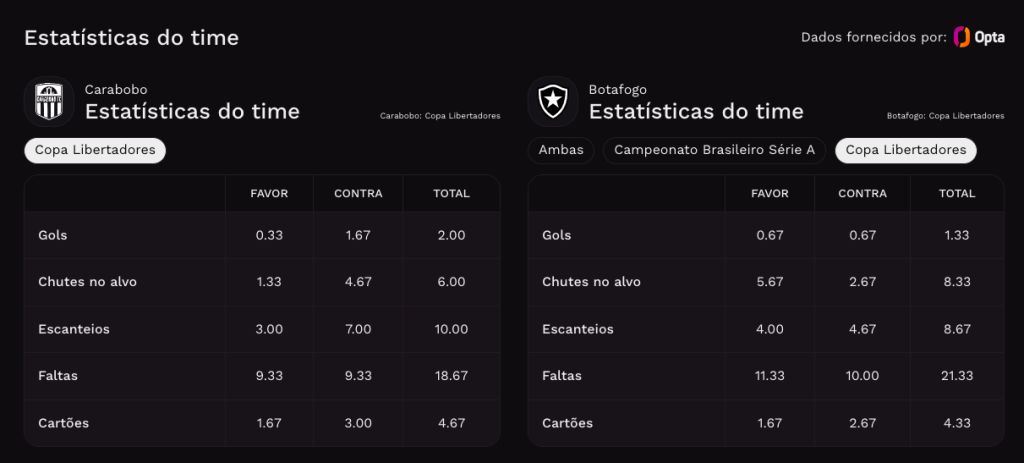Click the CONTRA header in Carabobo table
The width and height of the screenshot is (1024, 463).
pos(358,193)
